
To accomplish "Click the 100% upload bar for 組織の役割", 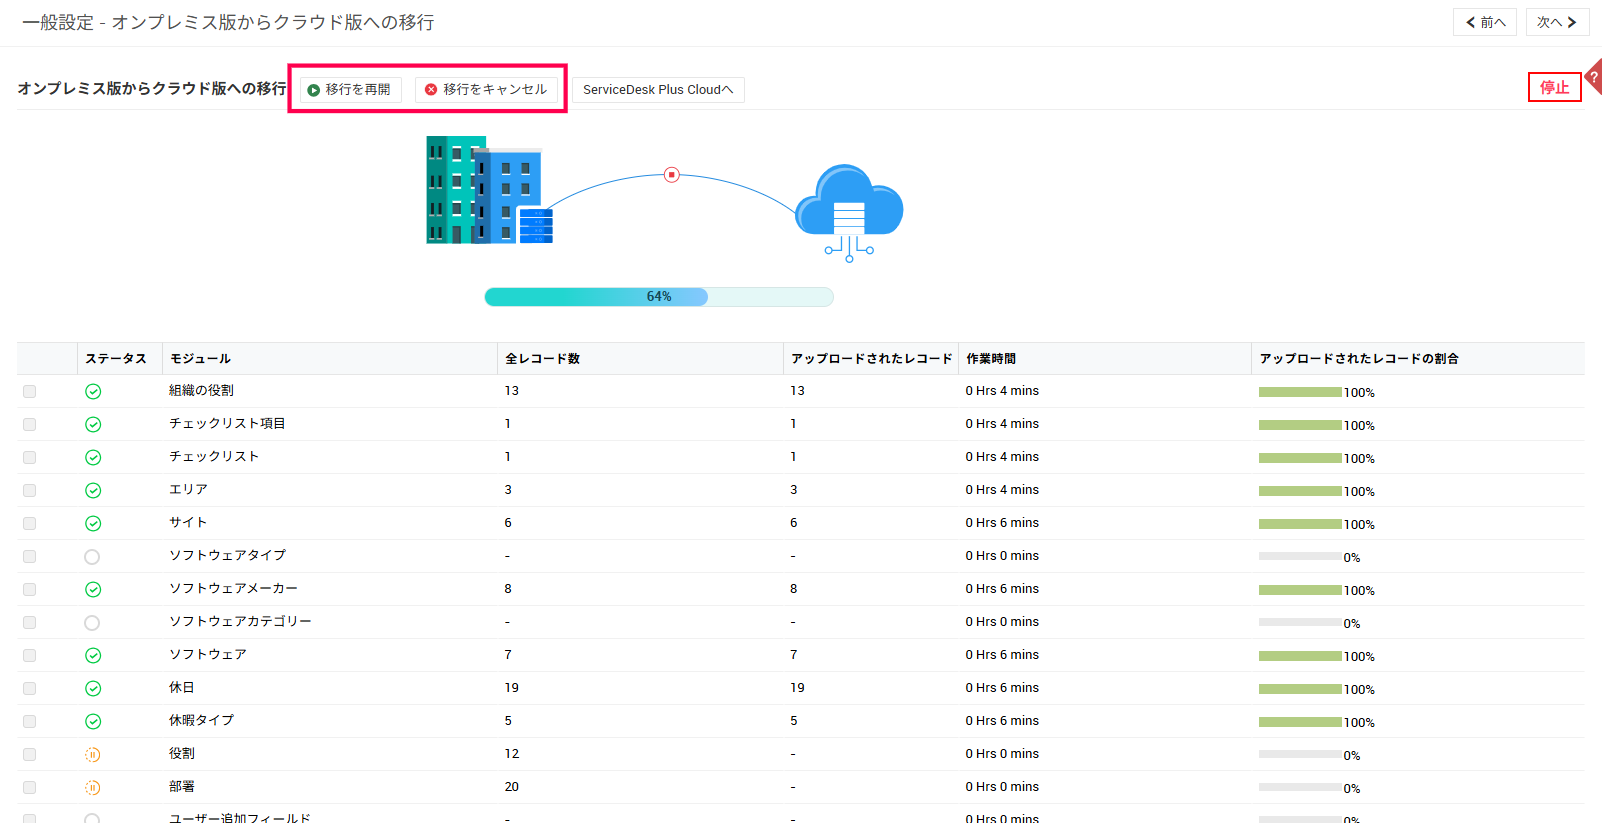I will coord(1300,392).
